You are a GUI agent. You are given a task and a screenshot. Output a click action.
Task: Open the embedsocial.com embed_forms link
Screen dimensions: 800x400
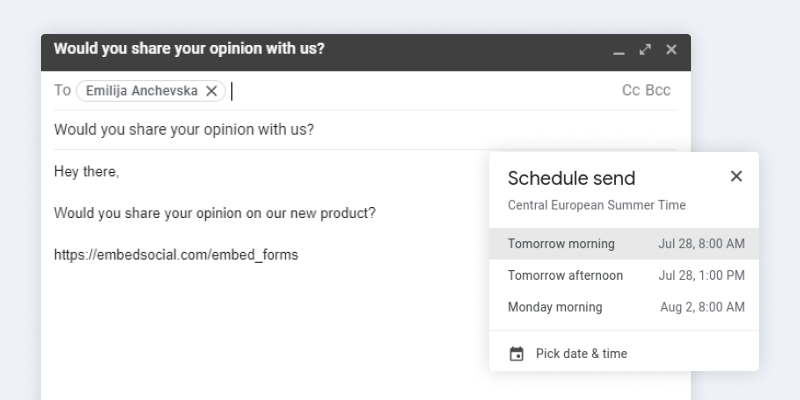click(x=176, y=255)
